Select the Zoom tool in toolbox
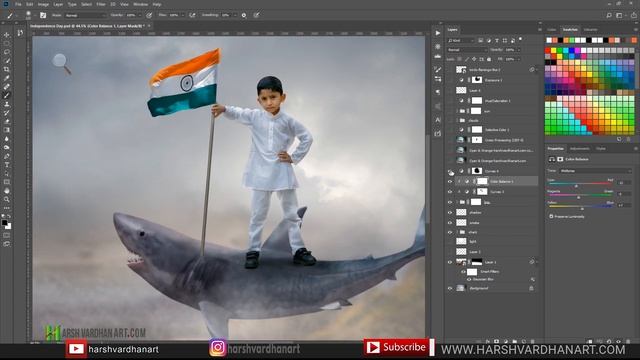The width and height of the screenshot is (640, 360). pos(7,199)
